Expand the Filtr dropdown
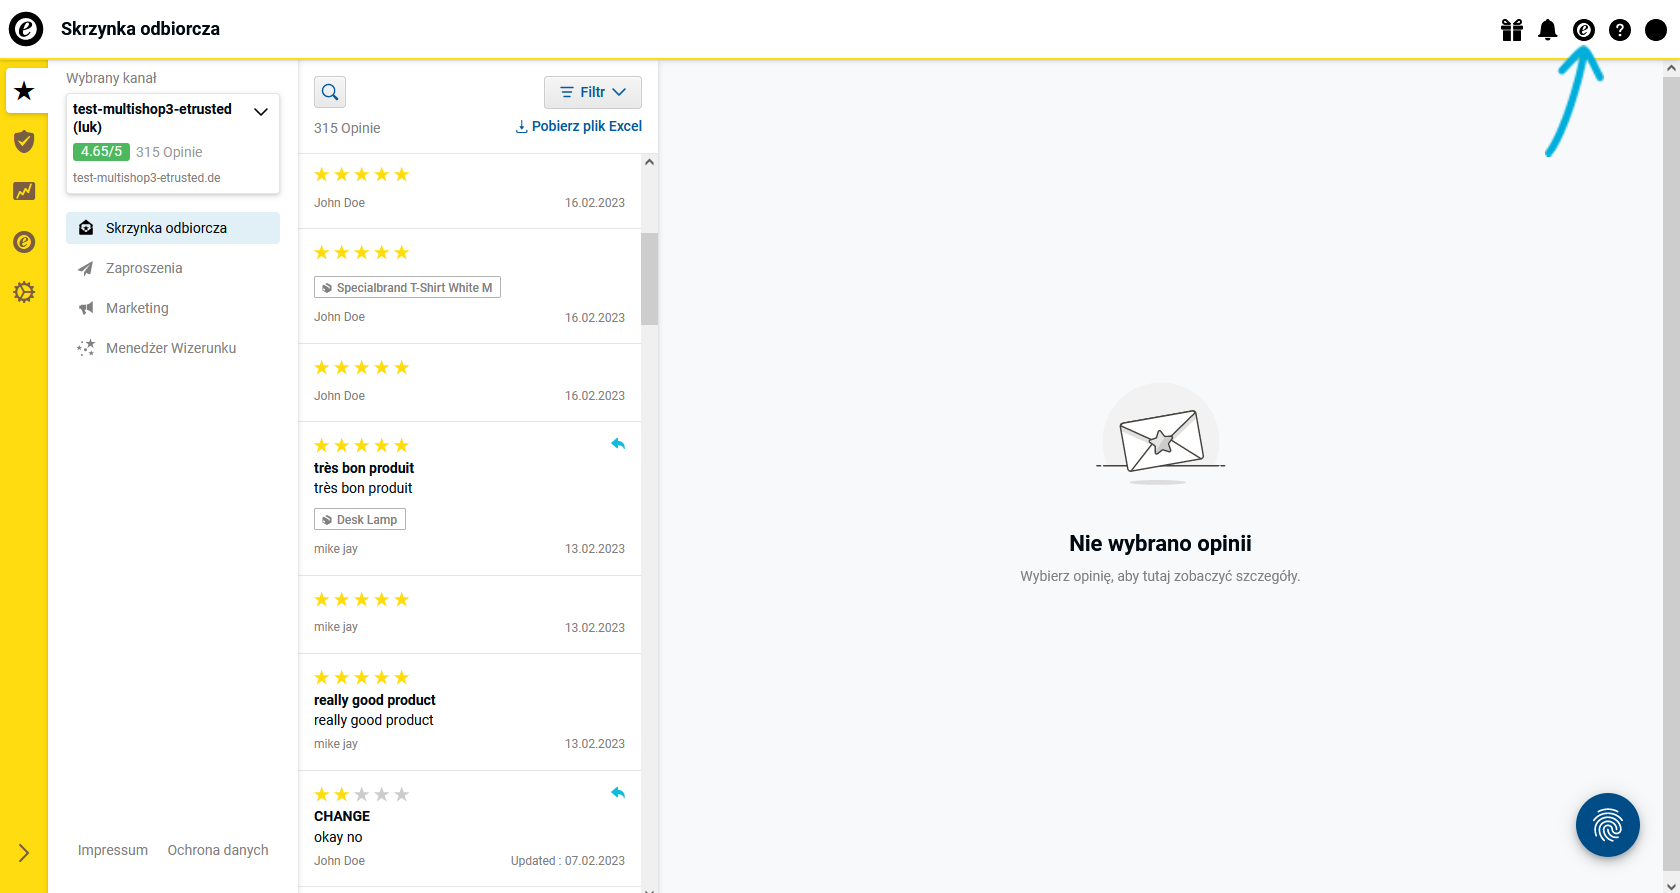This screenshot has width=1680, height=893. click(593, 92)
